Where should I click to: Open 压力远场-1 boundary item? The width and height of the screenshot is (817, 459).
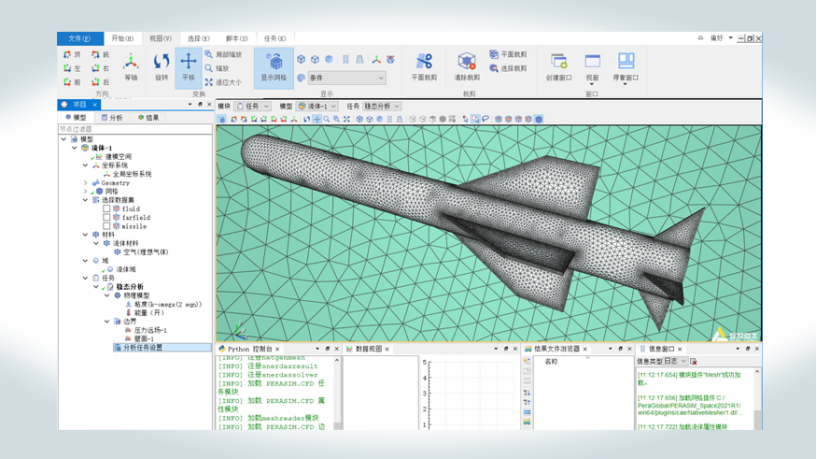pyautogui.click(x=150, y=330)
